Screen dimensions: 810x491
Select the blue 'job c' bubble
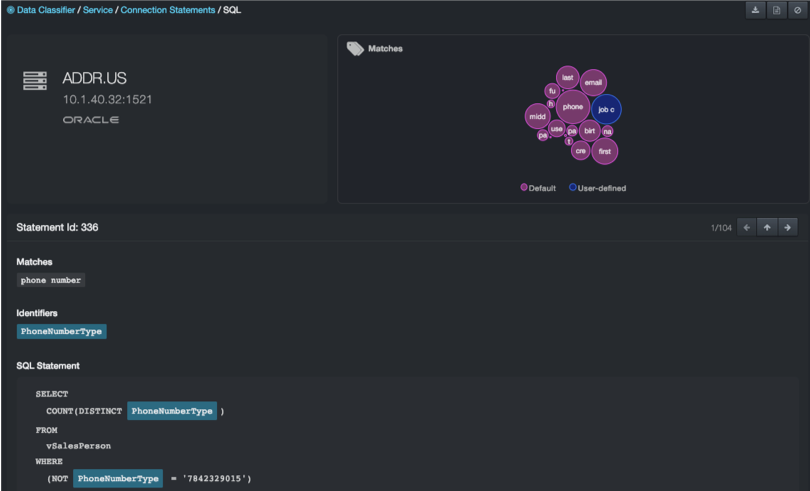click(606, 109)
